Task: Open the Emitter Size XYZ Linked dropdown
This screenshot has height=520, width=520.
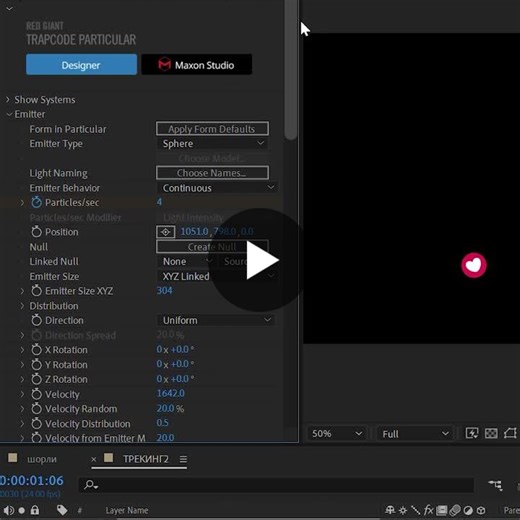Action: [217, 276]
